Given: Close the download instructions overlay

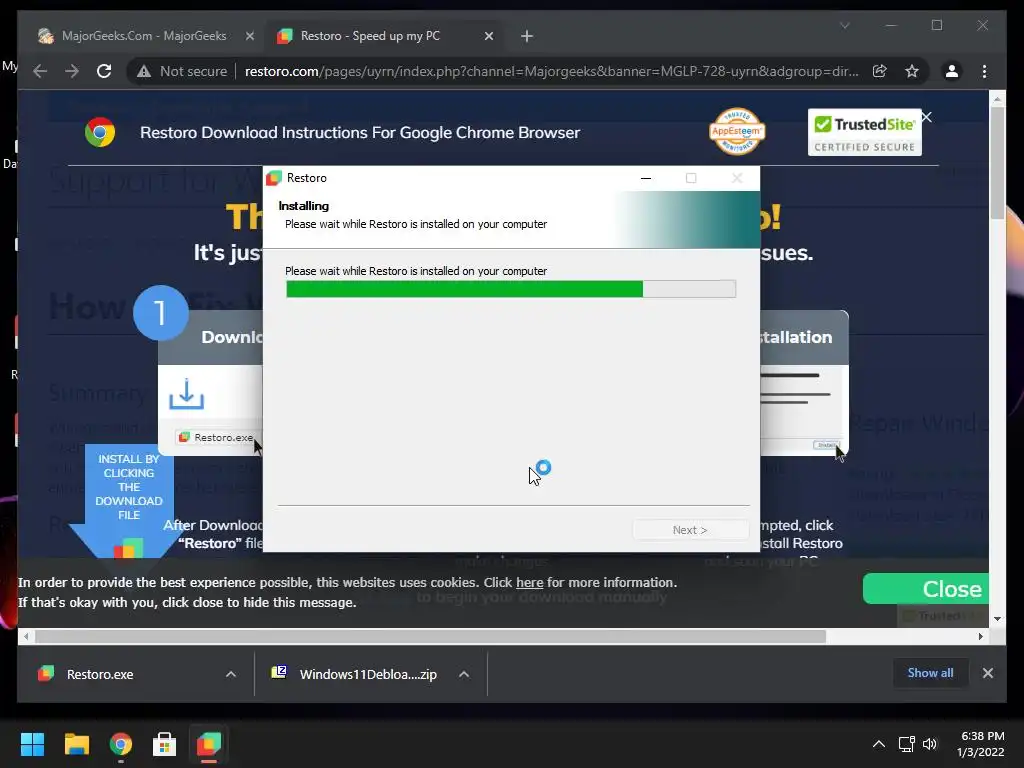Looking at the screenshot, I should pos(926,118).
